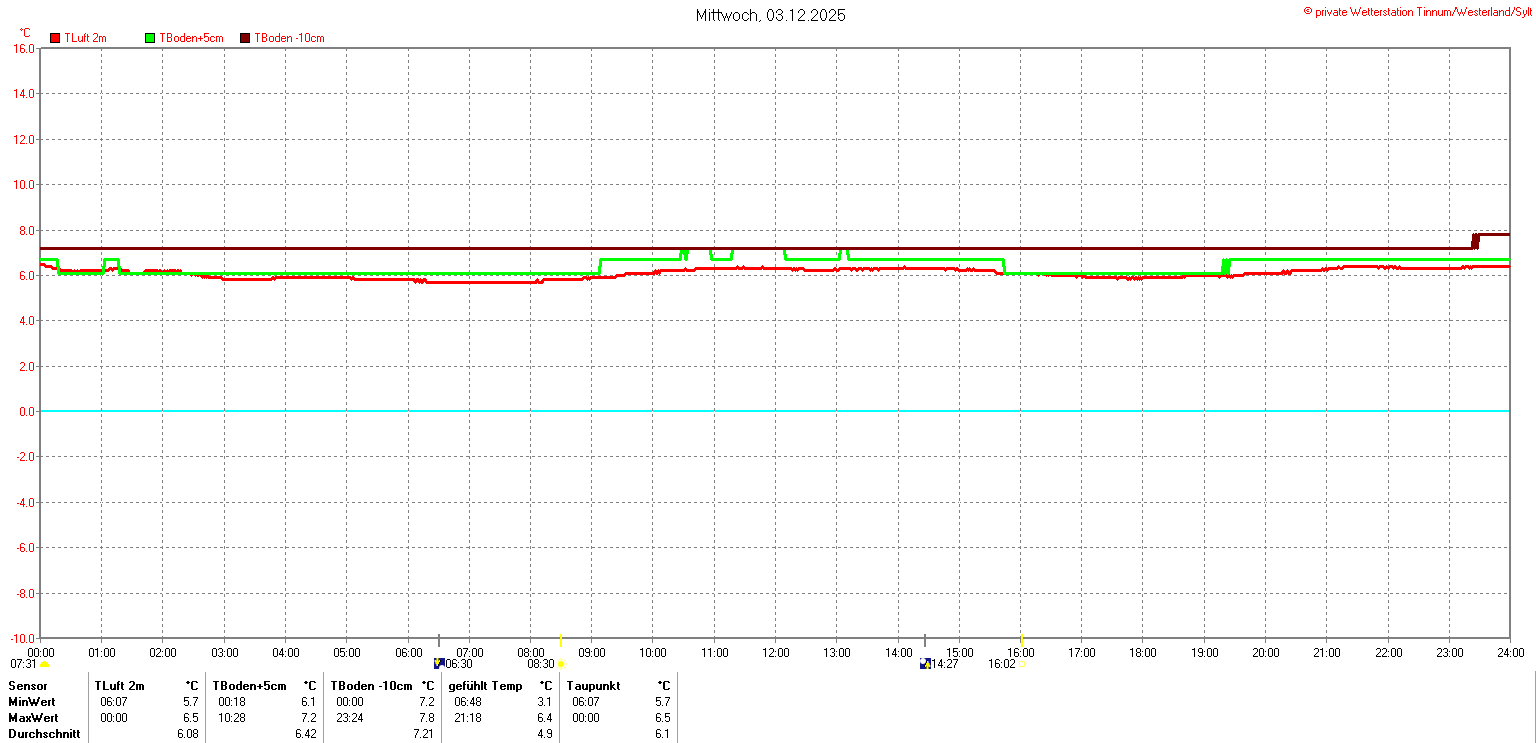Click the moon icon next to 14:27
Screen dimensions: 1536x743
(925, 663)
